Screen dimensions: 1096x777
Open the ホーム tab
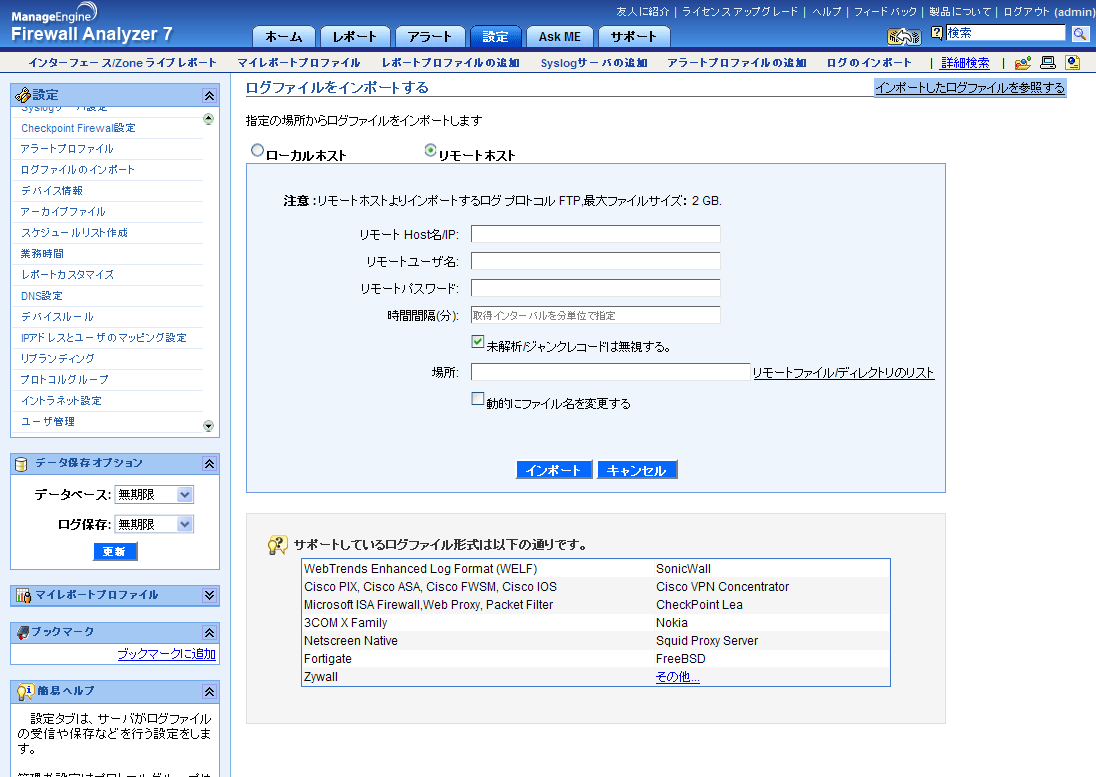point(284,37)
